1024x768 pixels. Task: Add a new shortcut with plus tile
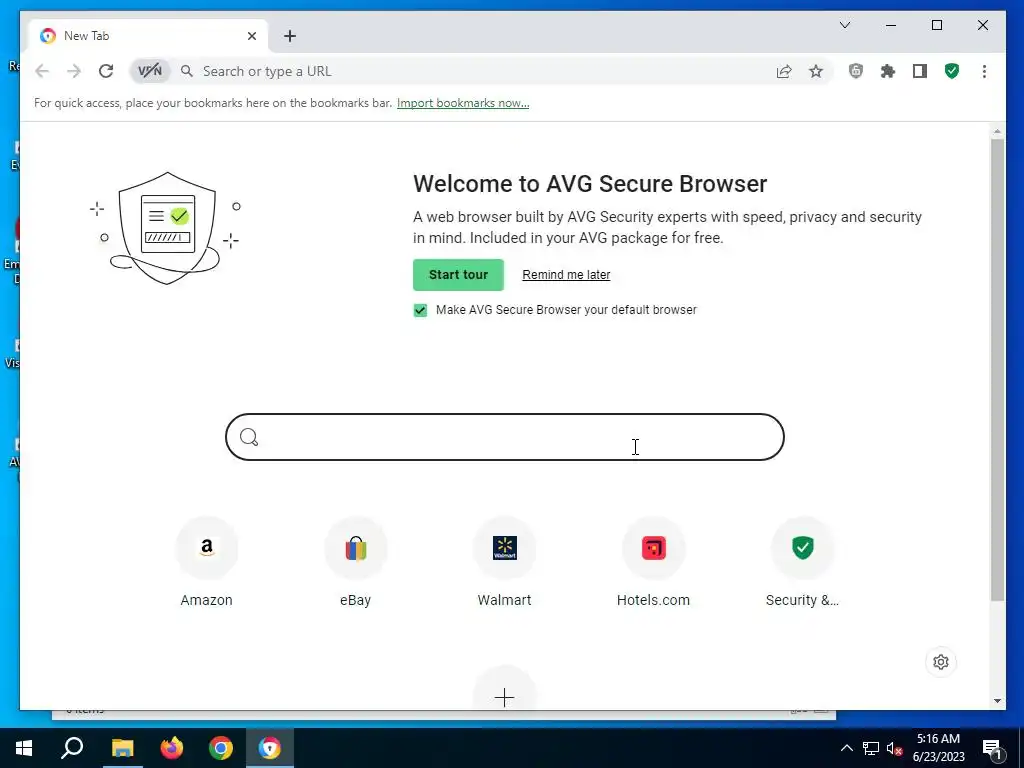coord(504,697)
